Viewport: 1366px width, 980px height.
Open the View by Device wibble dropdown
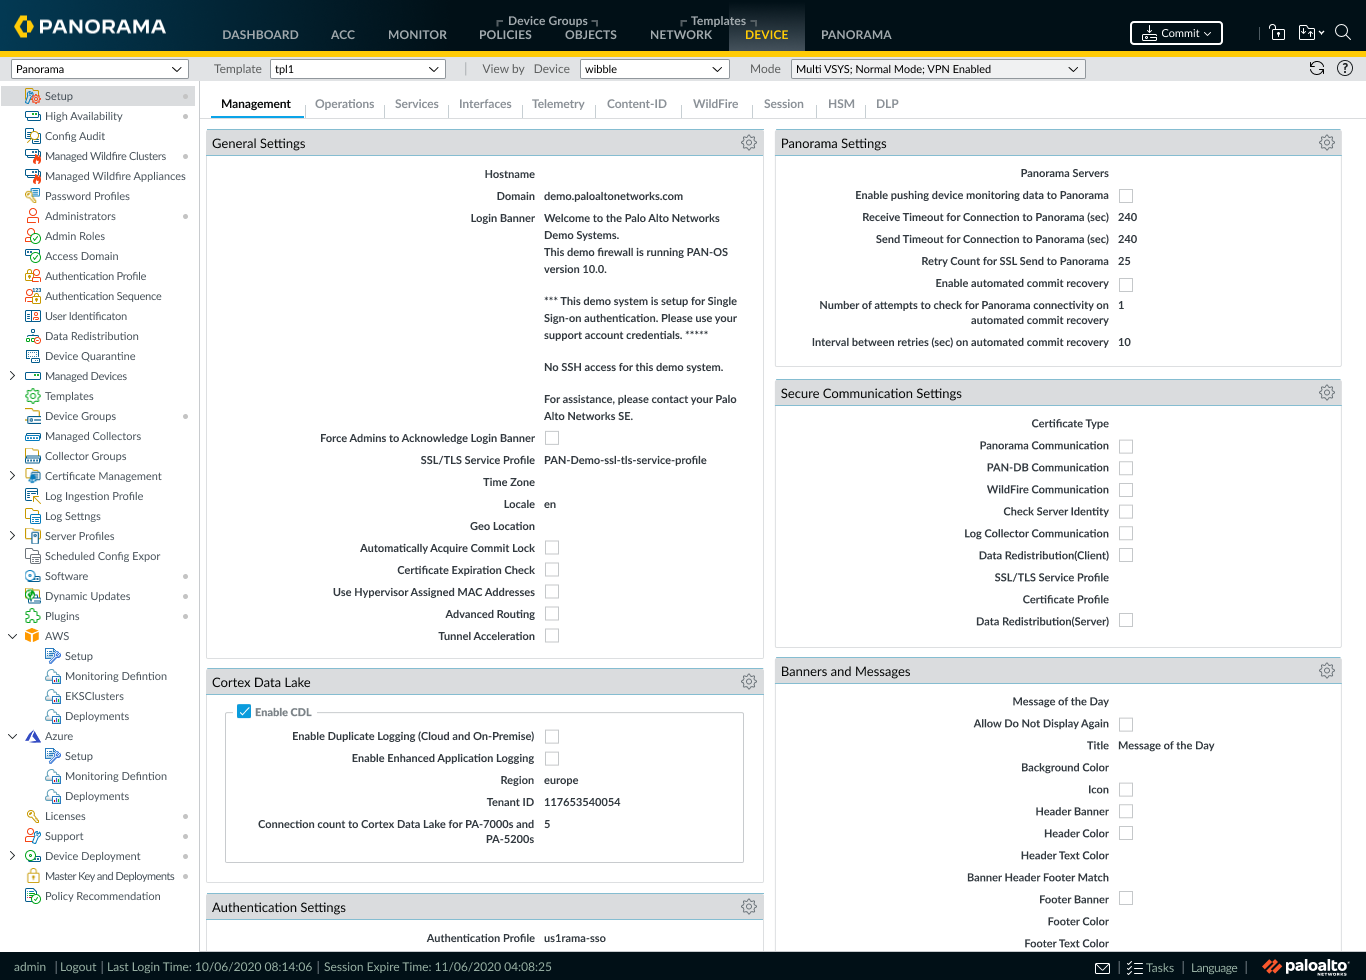point(654,69)
